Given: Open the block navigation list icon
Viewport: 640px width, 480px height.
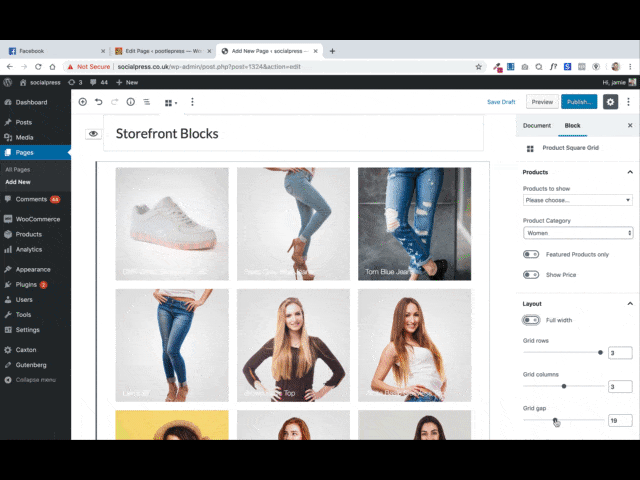Looking at the screenshot, I should [147, 102].
